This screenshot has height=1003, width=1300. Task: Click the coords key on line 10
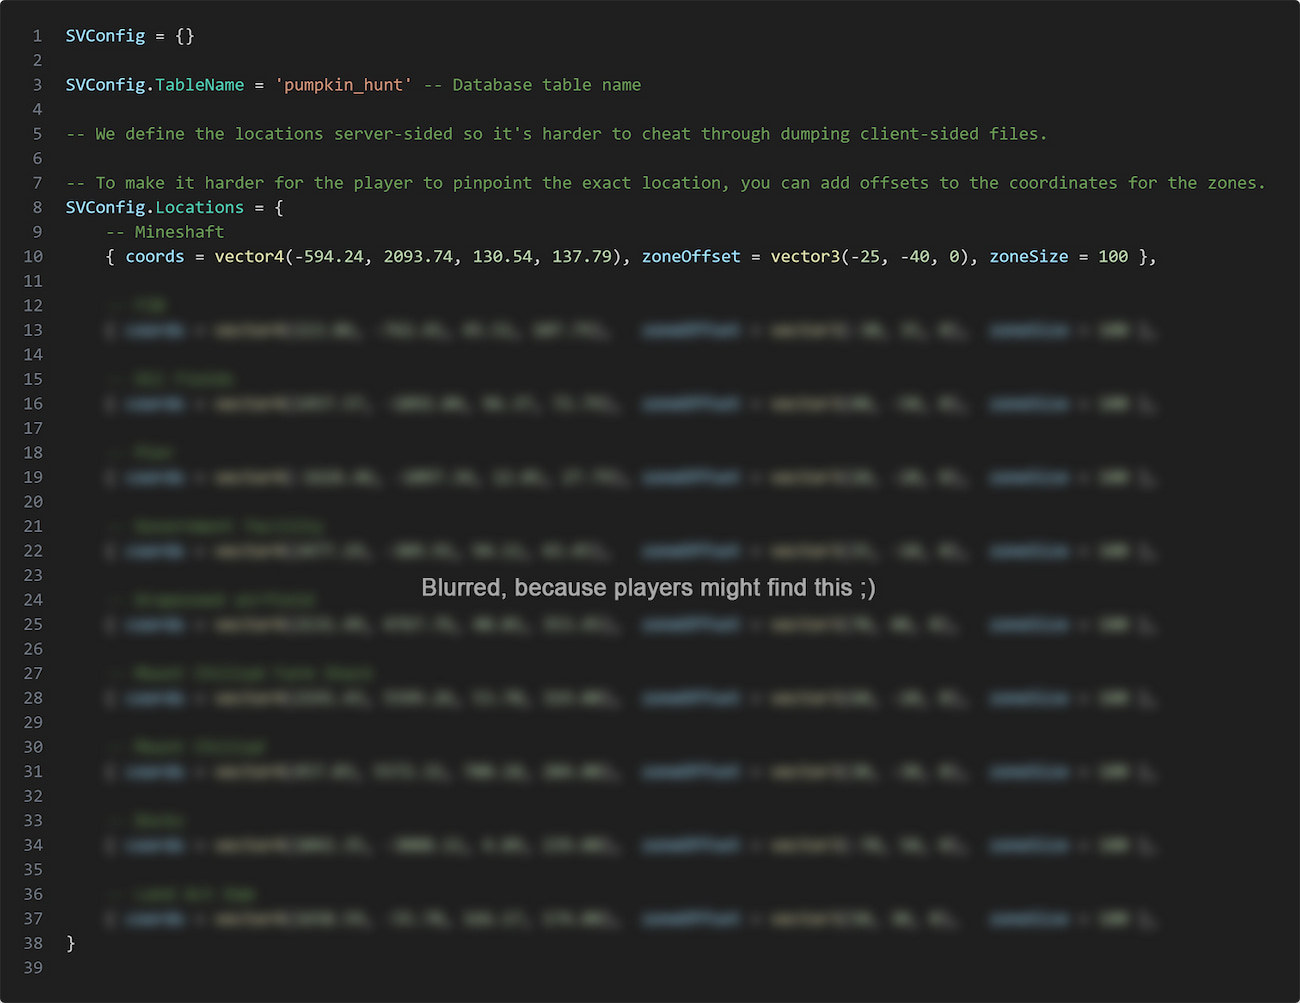pyautogui.click(x=155, y=257)
